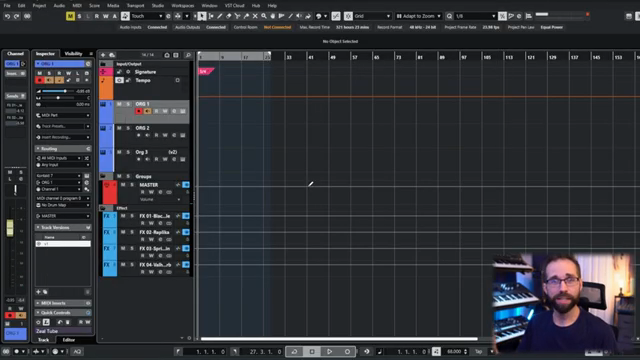Select the Zoom magnifier tool
This screenshot has height=360, width=640.
click(x=264, y=16)
